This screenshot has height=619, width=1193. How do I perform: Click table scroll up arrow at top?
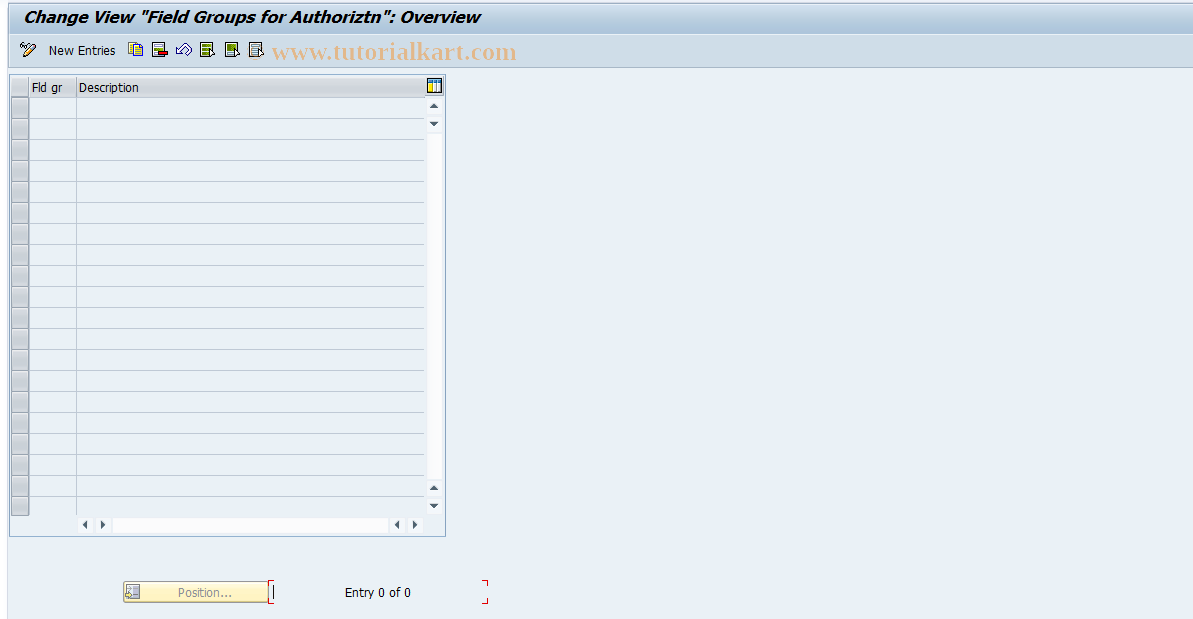(x=434, y=106)
